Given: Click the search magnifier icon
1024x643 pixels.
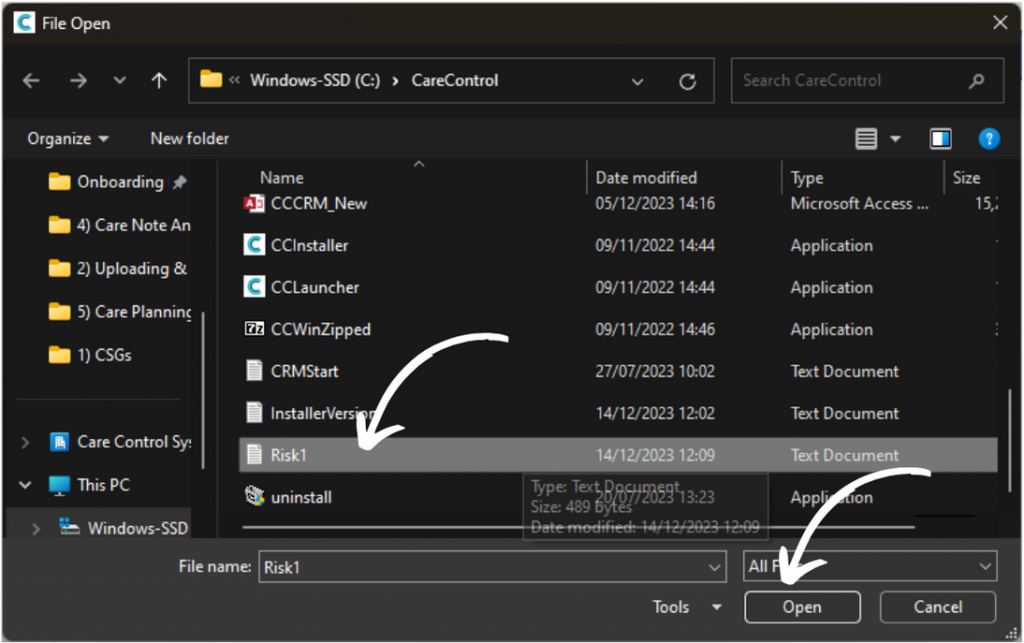Looking at the screenshot, I should coord(976,81).
